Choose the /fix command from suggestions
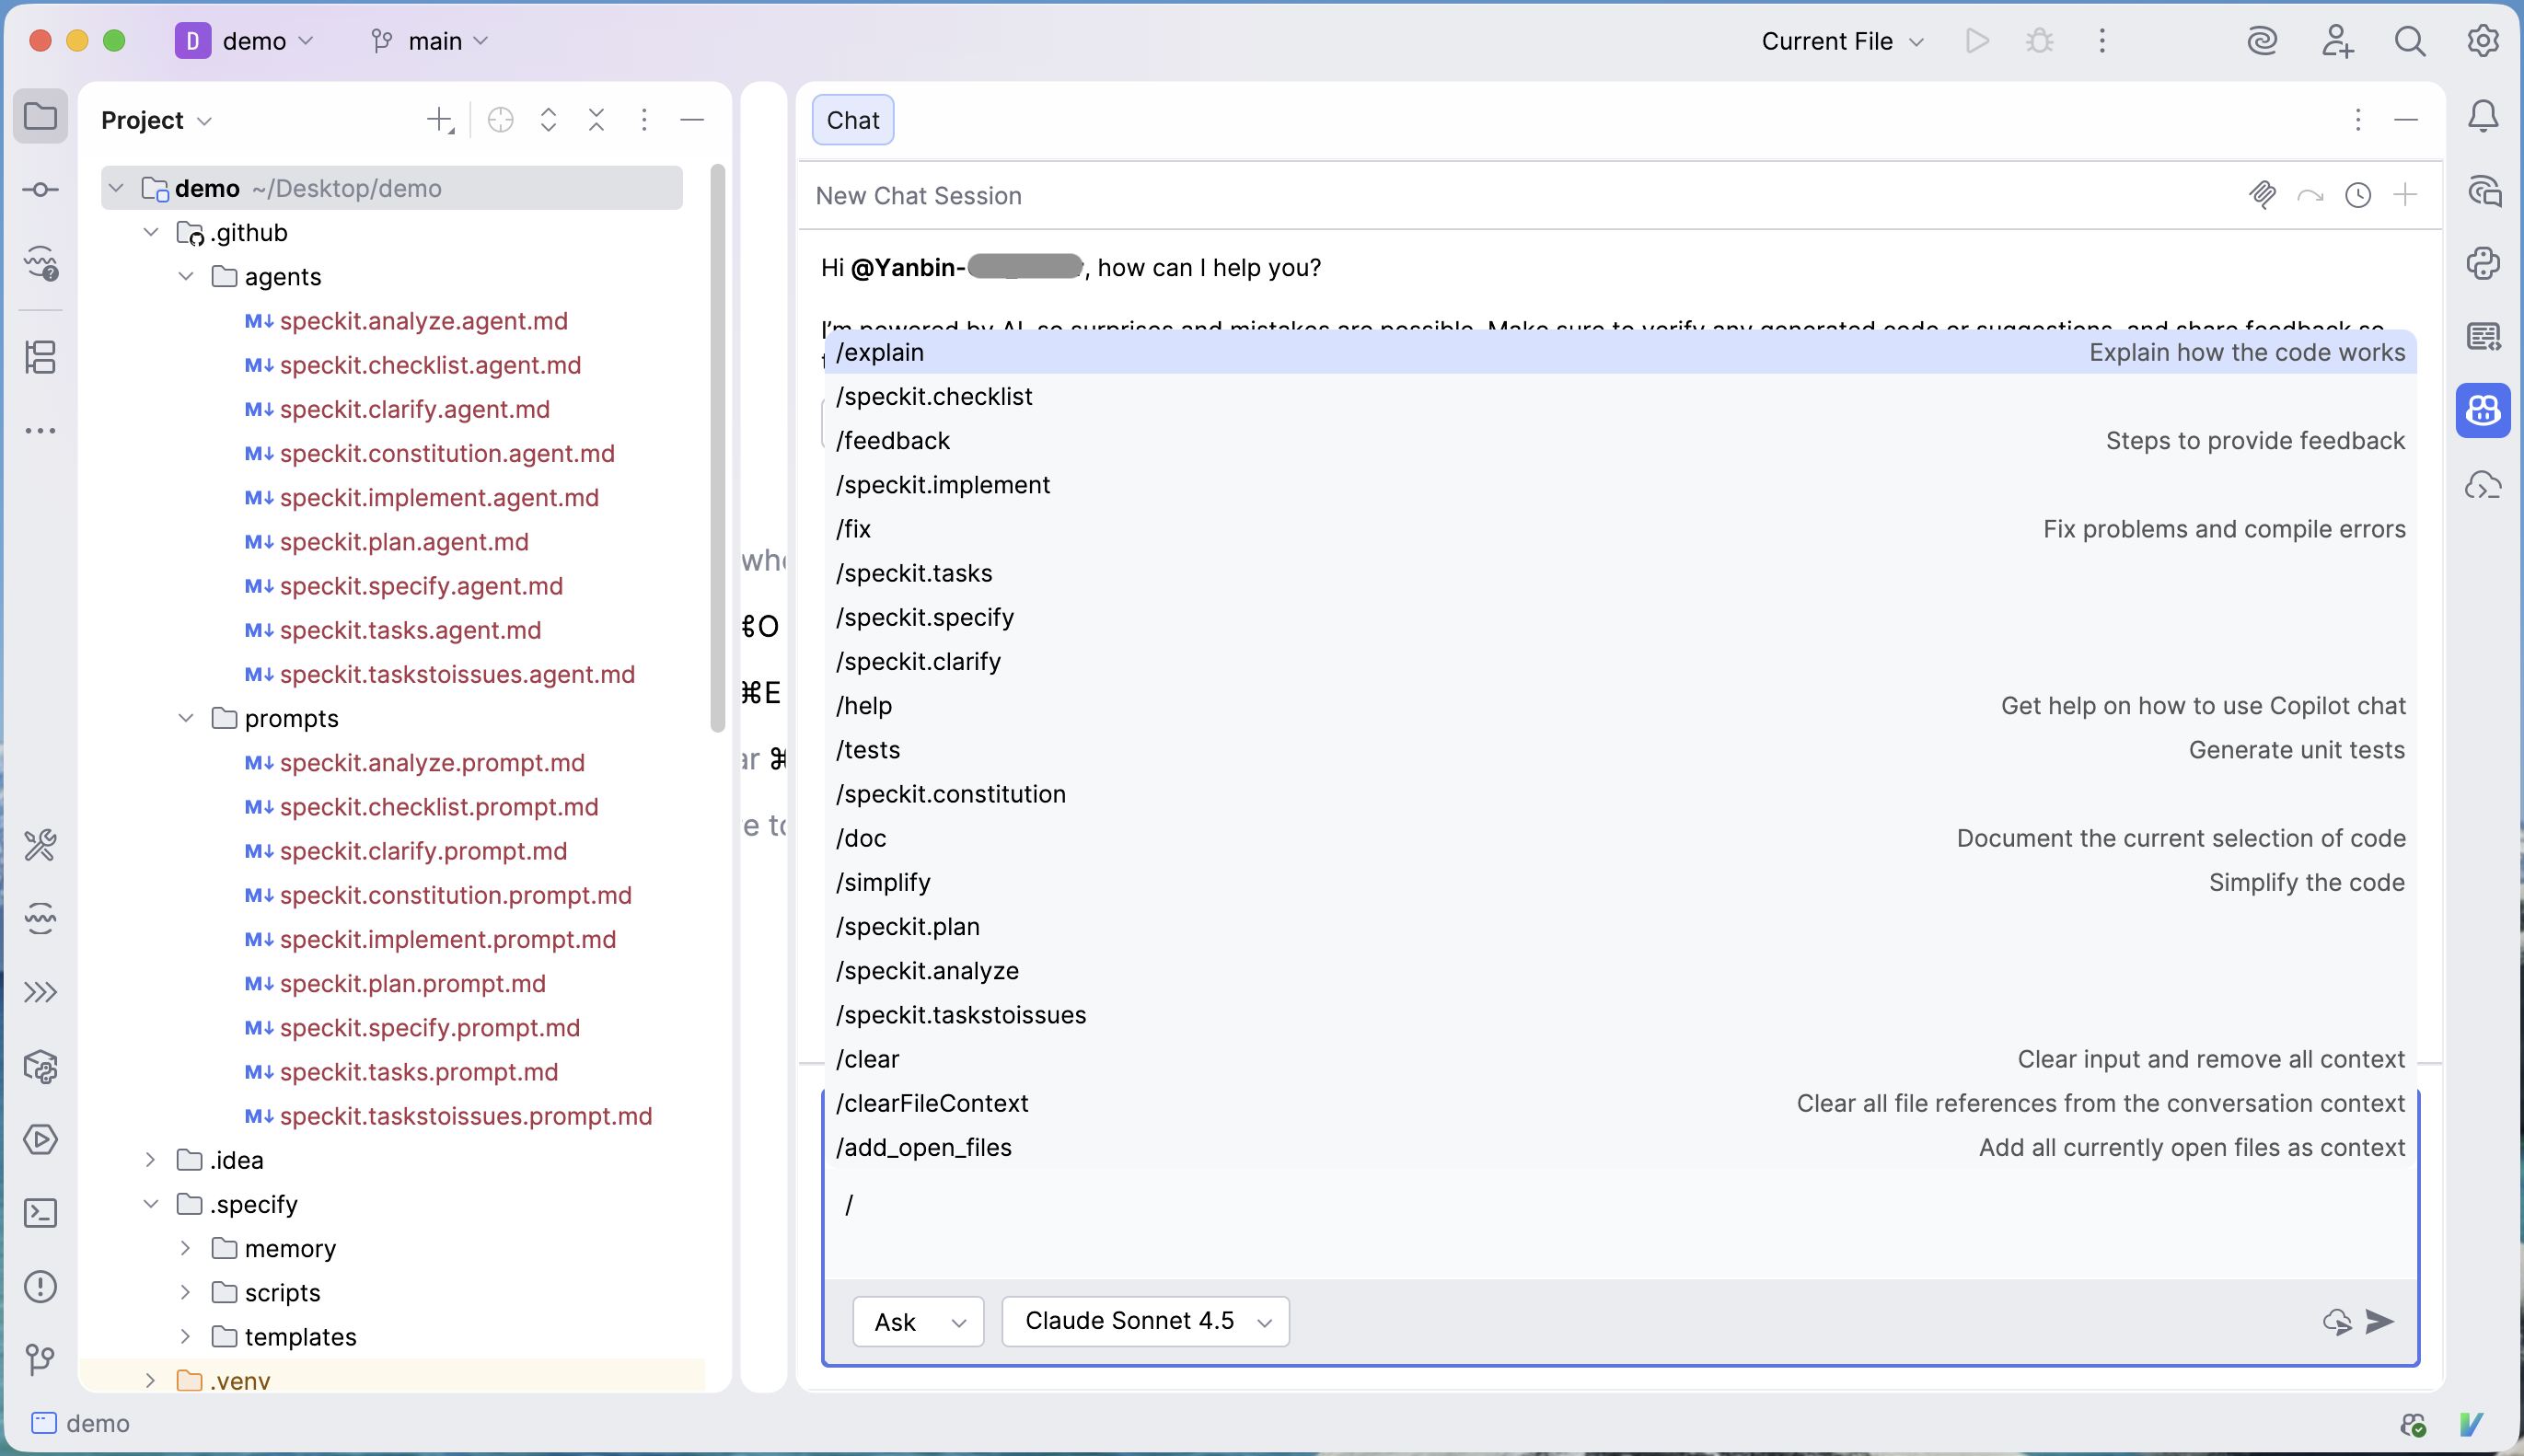The image size is (2524, 1456). (x=854, y=529)
